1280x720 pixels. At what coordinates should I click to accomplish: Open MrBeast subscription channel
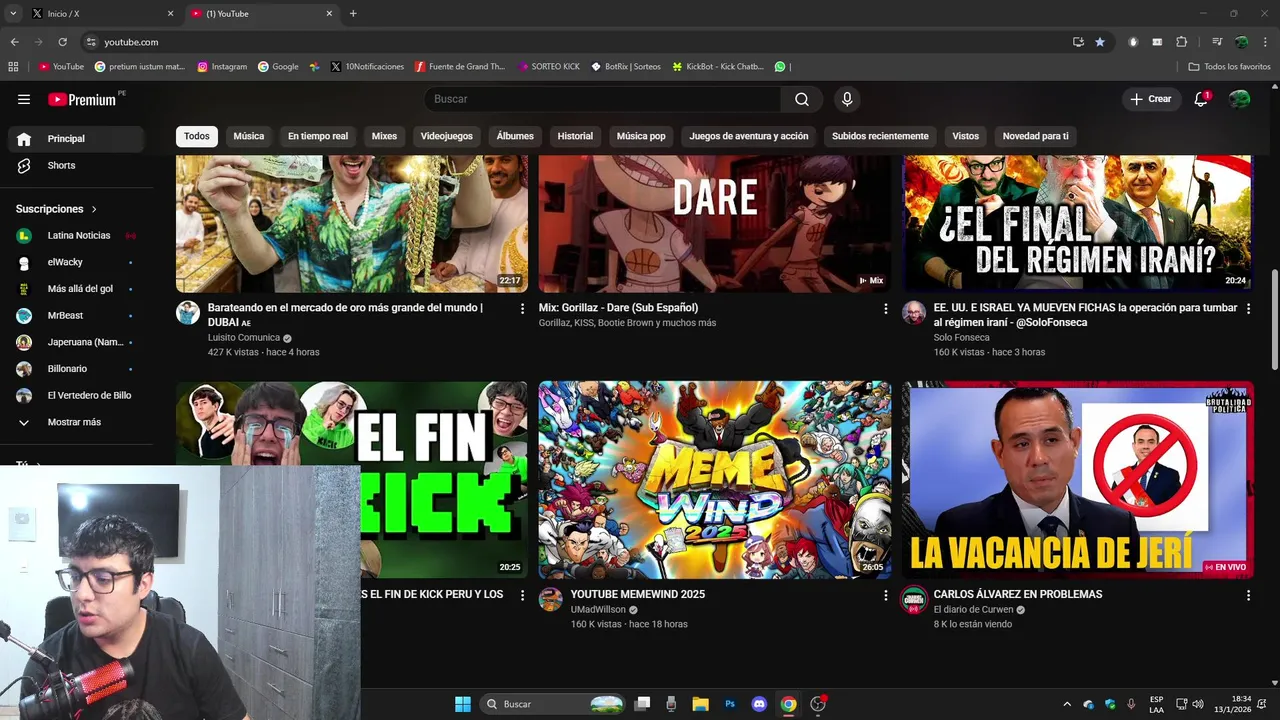pos(78,316)
